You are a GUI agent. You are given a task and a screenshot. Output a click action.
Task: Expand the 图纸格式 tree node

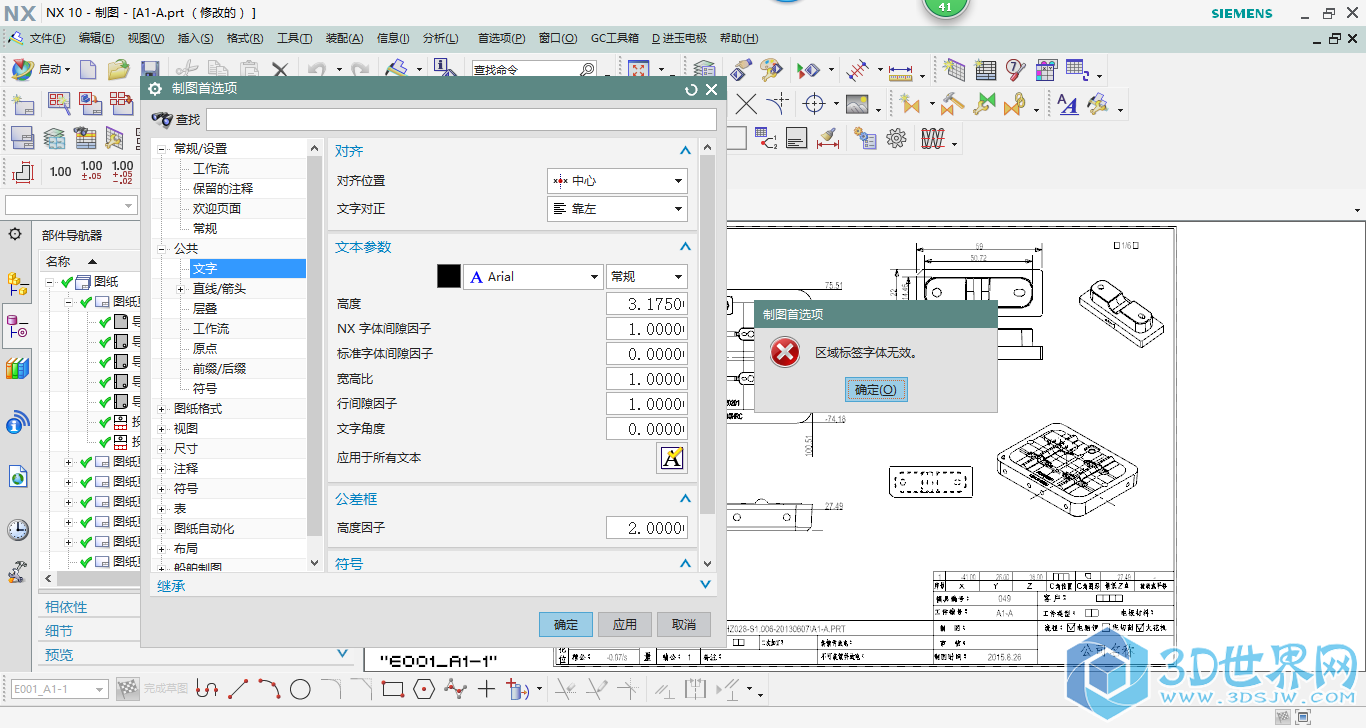click(x=163, y=408)
